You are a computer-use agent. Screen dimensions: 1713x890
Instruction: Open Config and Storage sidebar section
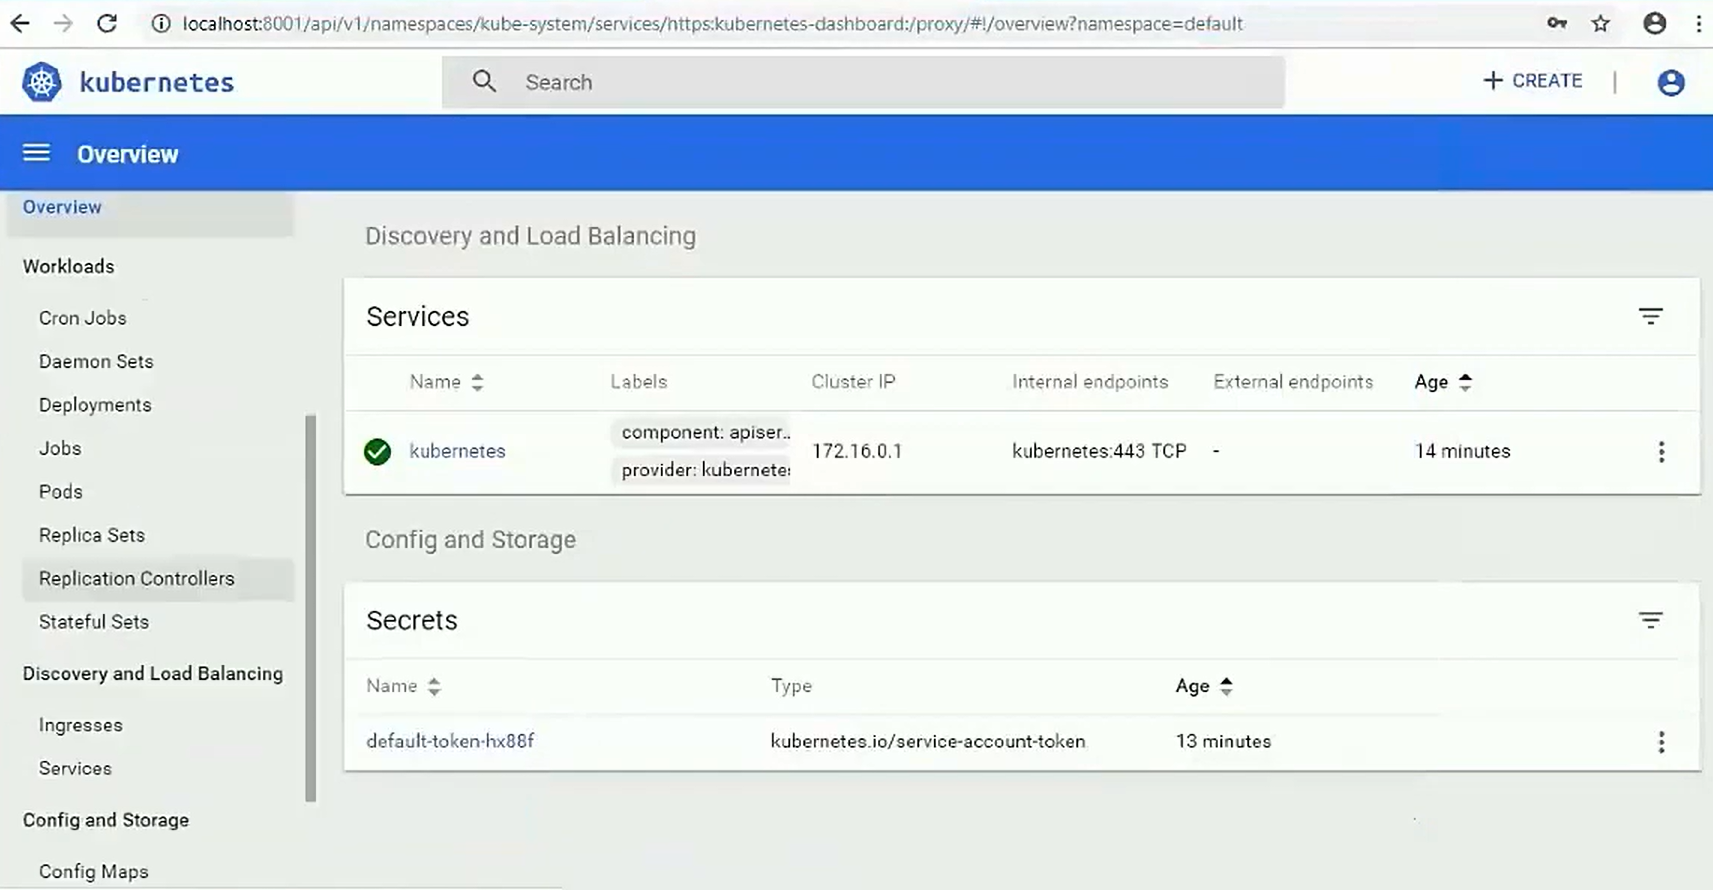105,820
